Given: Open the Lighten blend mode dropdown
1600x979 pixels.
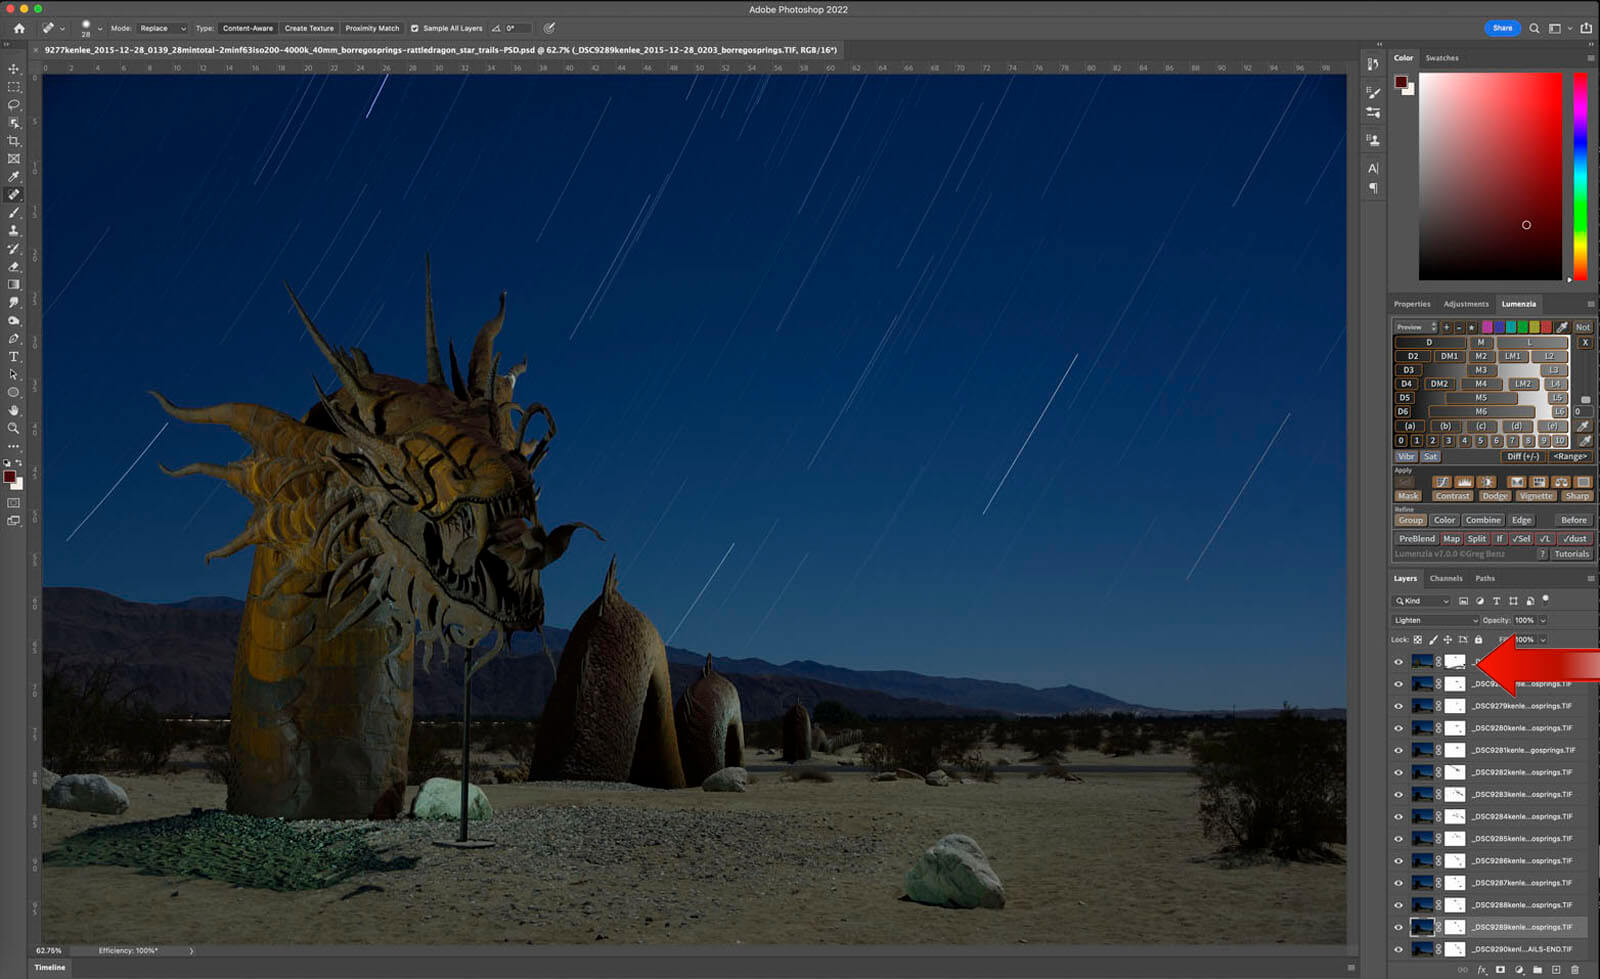Looking at the screenshot, I should [x=1435, y=620].
